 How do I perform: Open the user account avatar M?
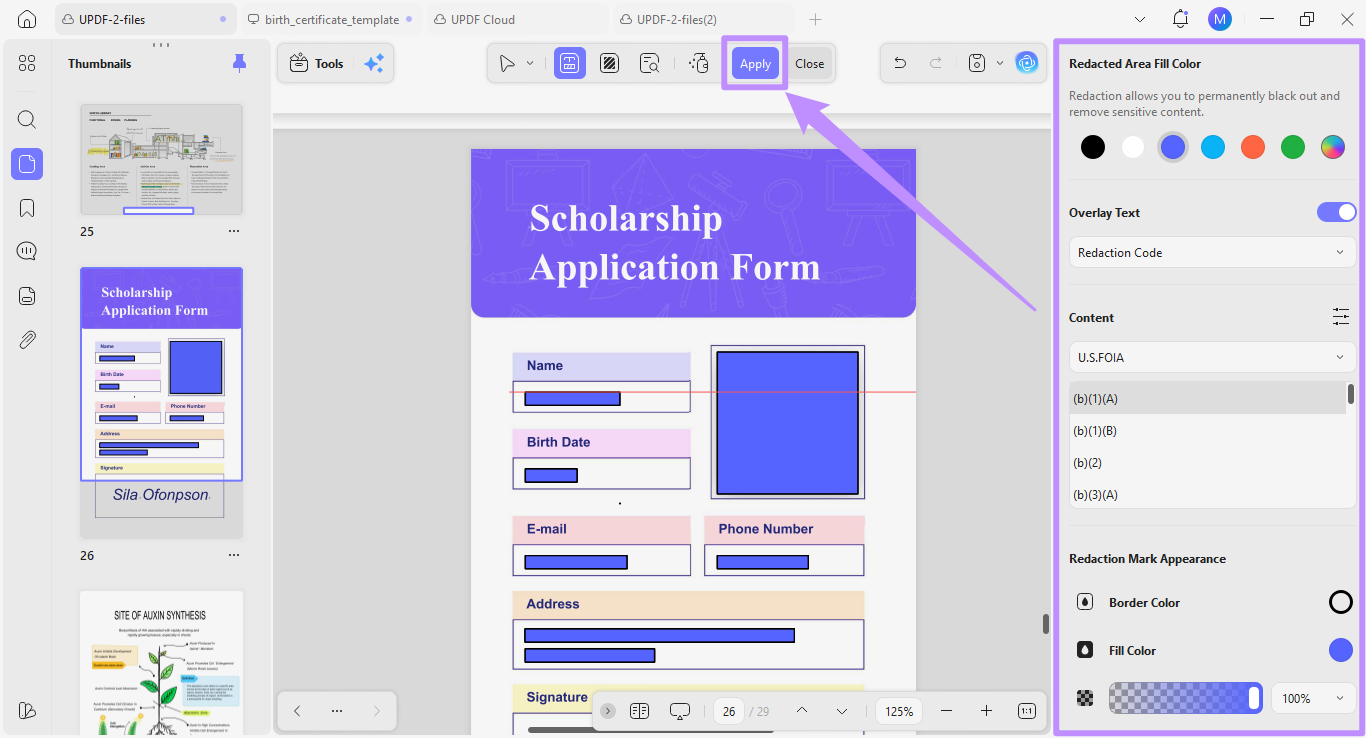[x=1220, y=19]
